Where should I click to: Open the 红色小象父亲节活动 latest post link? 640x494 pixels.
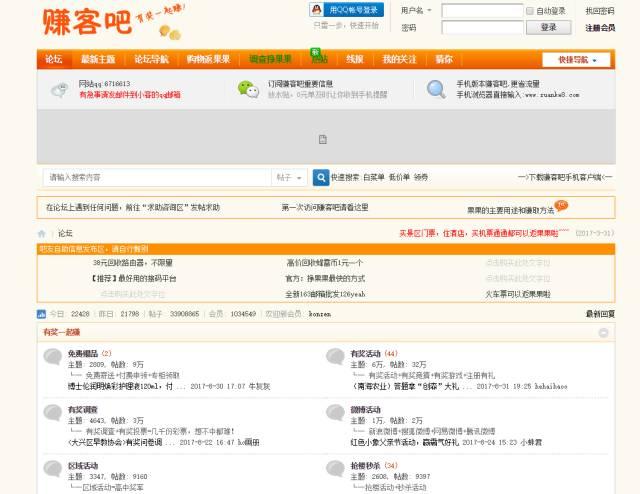(405, 442)
